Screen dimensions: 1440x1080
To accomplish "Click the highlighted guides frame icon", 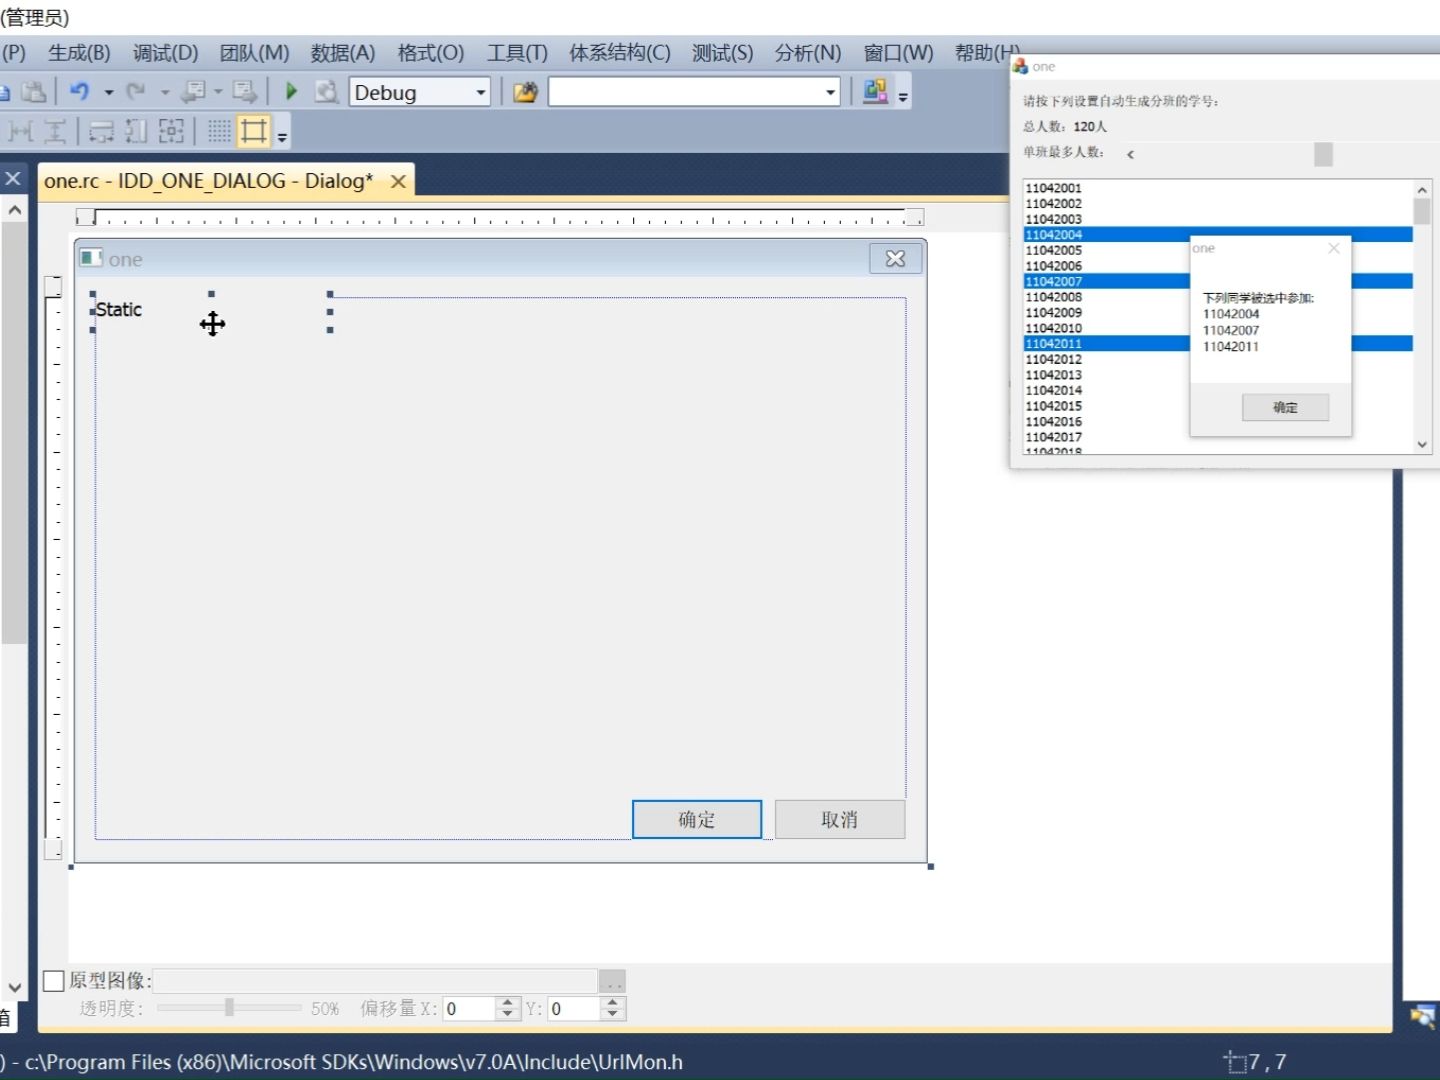I will 253,131.
